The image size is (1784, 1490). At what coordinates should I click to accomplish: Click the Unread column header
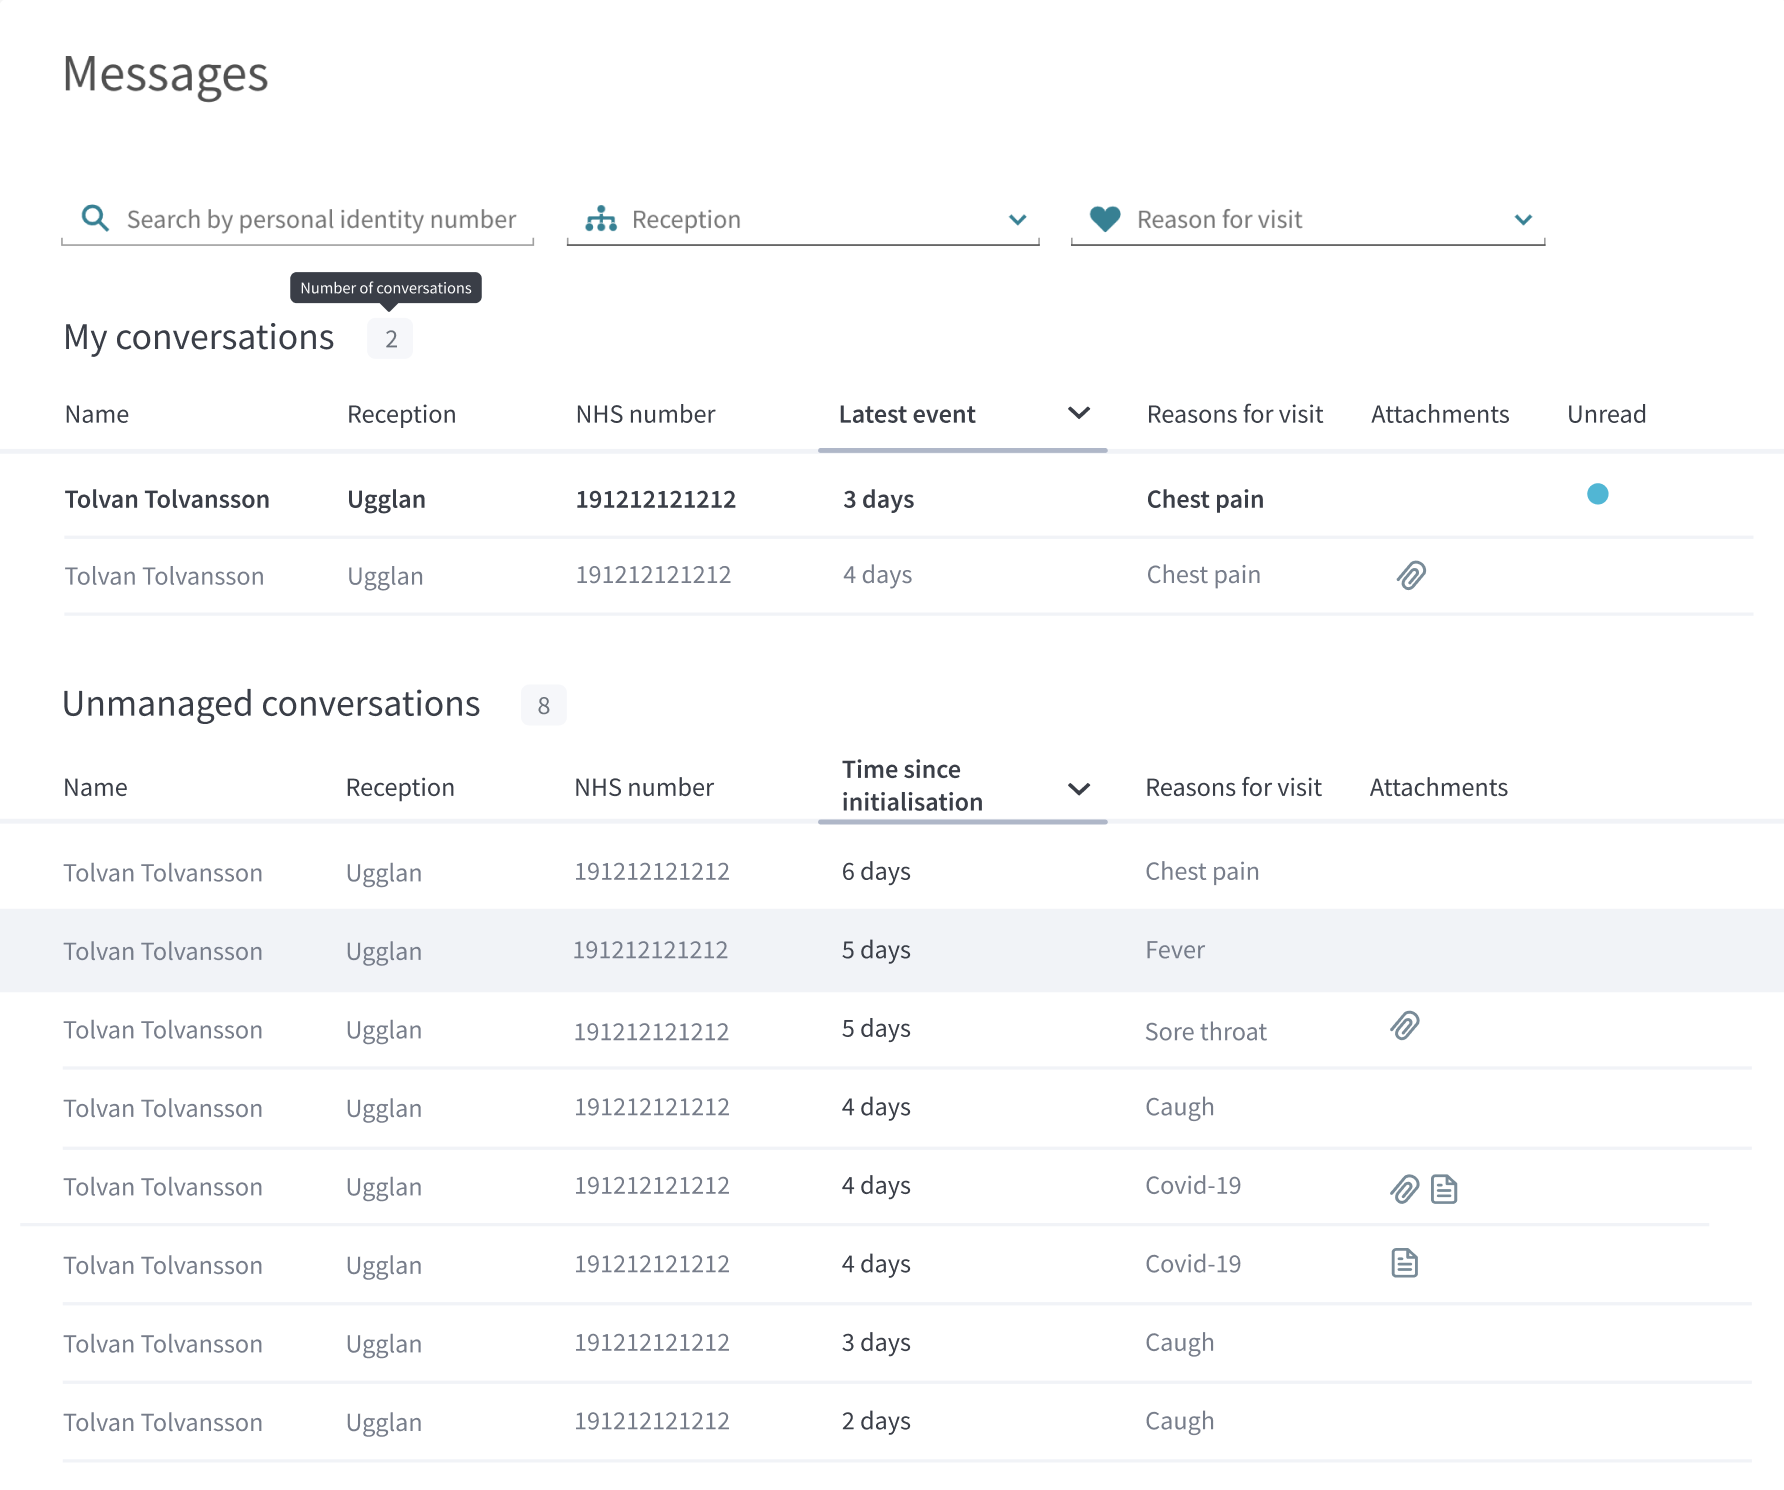point(1606,414)
